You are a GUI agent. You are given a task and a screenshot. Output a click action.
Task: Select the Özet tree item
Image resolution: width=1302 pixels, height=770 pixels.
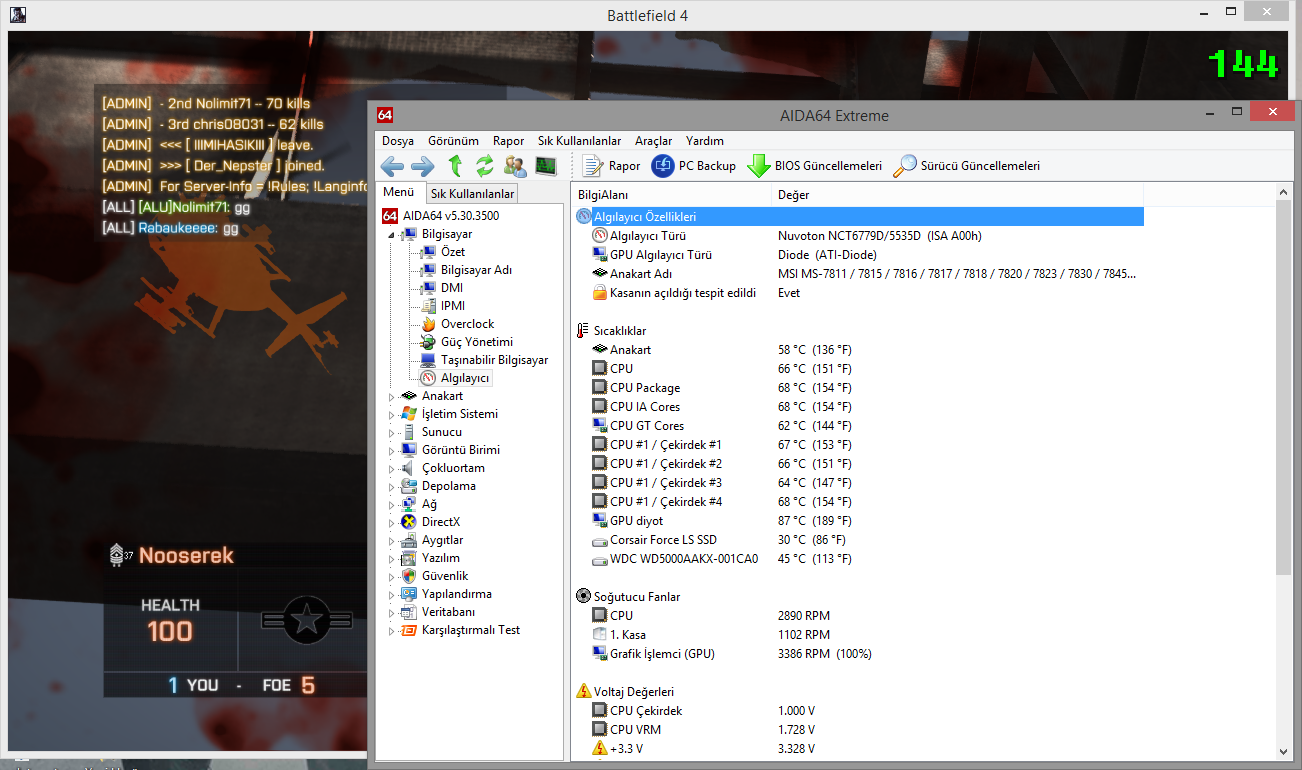tap(452, 252)
